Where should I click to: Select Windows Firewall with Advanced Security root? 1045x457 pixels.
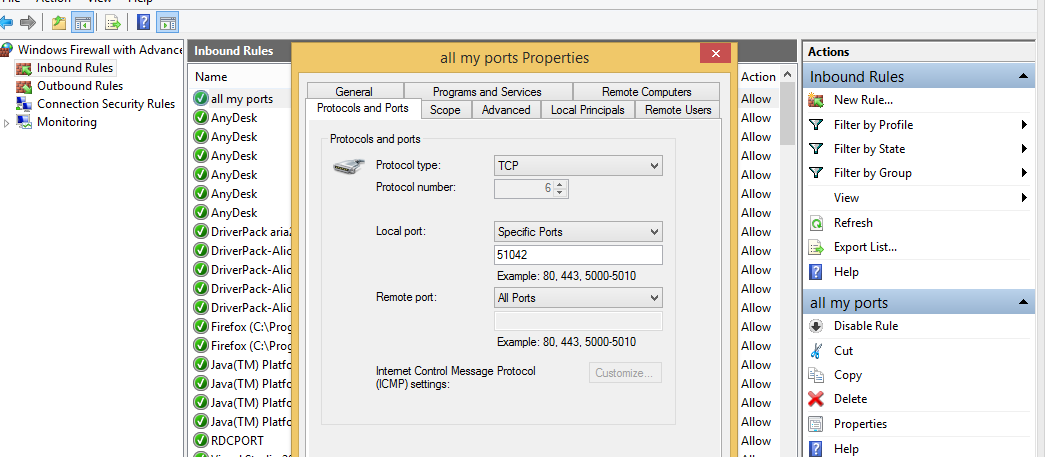tap(100, 50)
